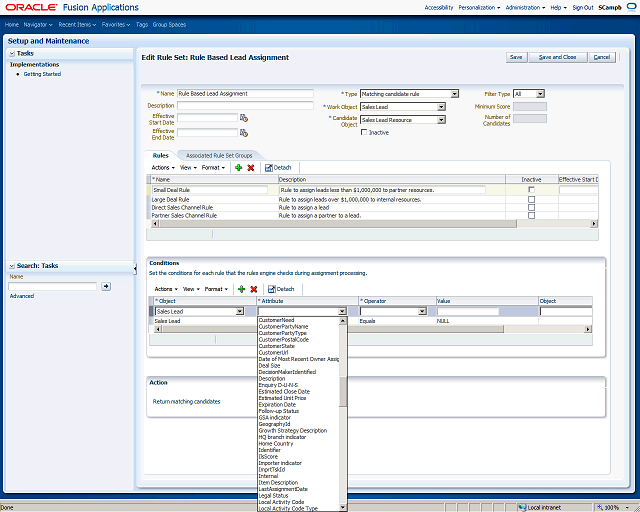Image resolution: width=640 pixels, height=512 pixels.
Task: Delete selected rule with red X in Rules toolbar
Action: tap(251, 167)
